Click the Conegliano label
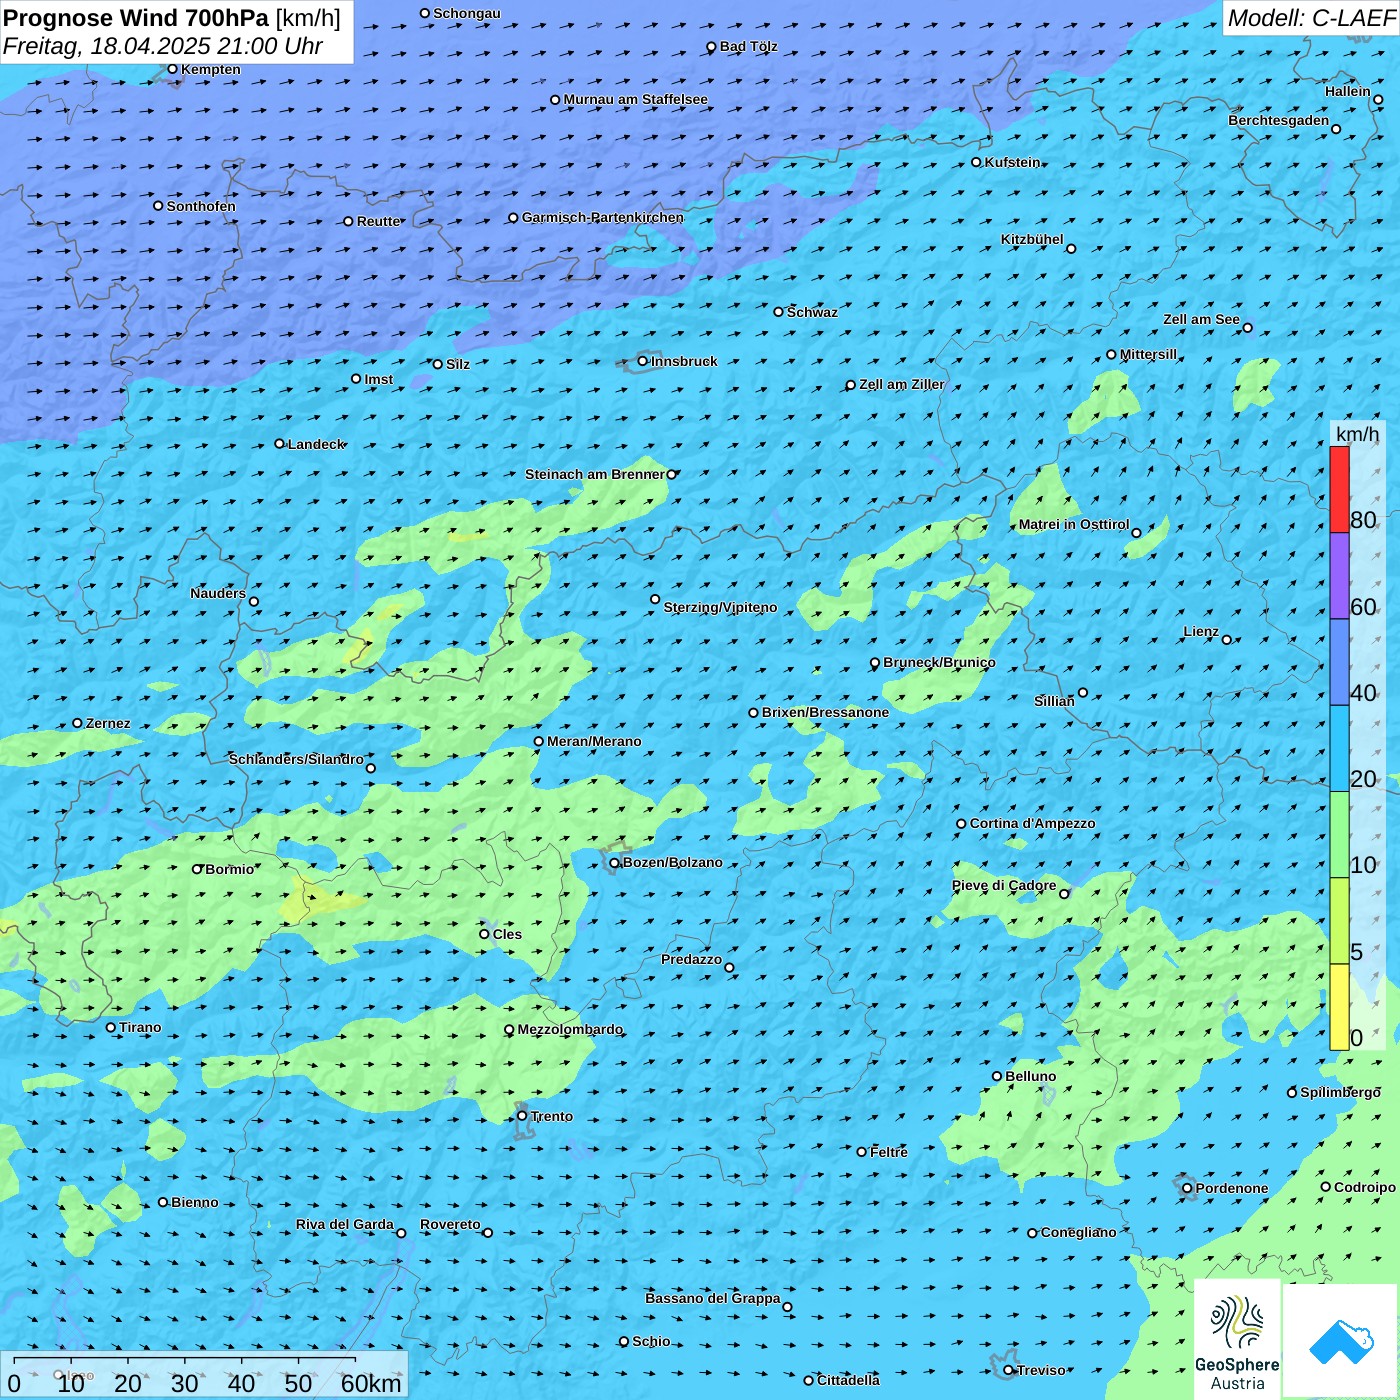The width and height of the screenshot is (1400, 1400). pos(1078,1232)
